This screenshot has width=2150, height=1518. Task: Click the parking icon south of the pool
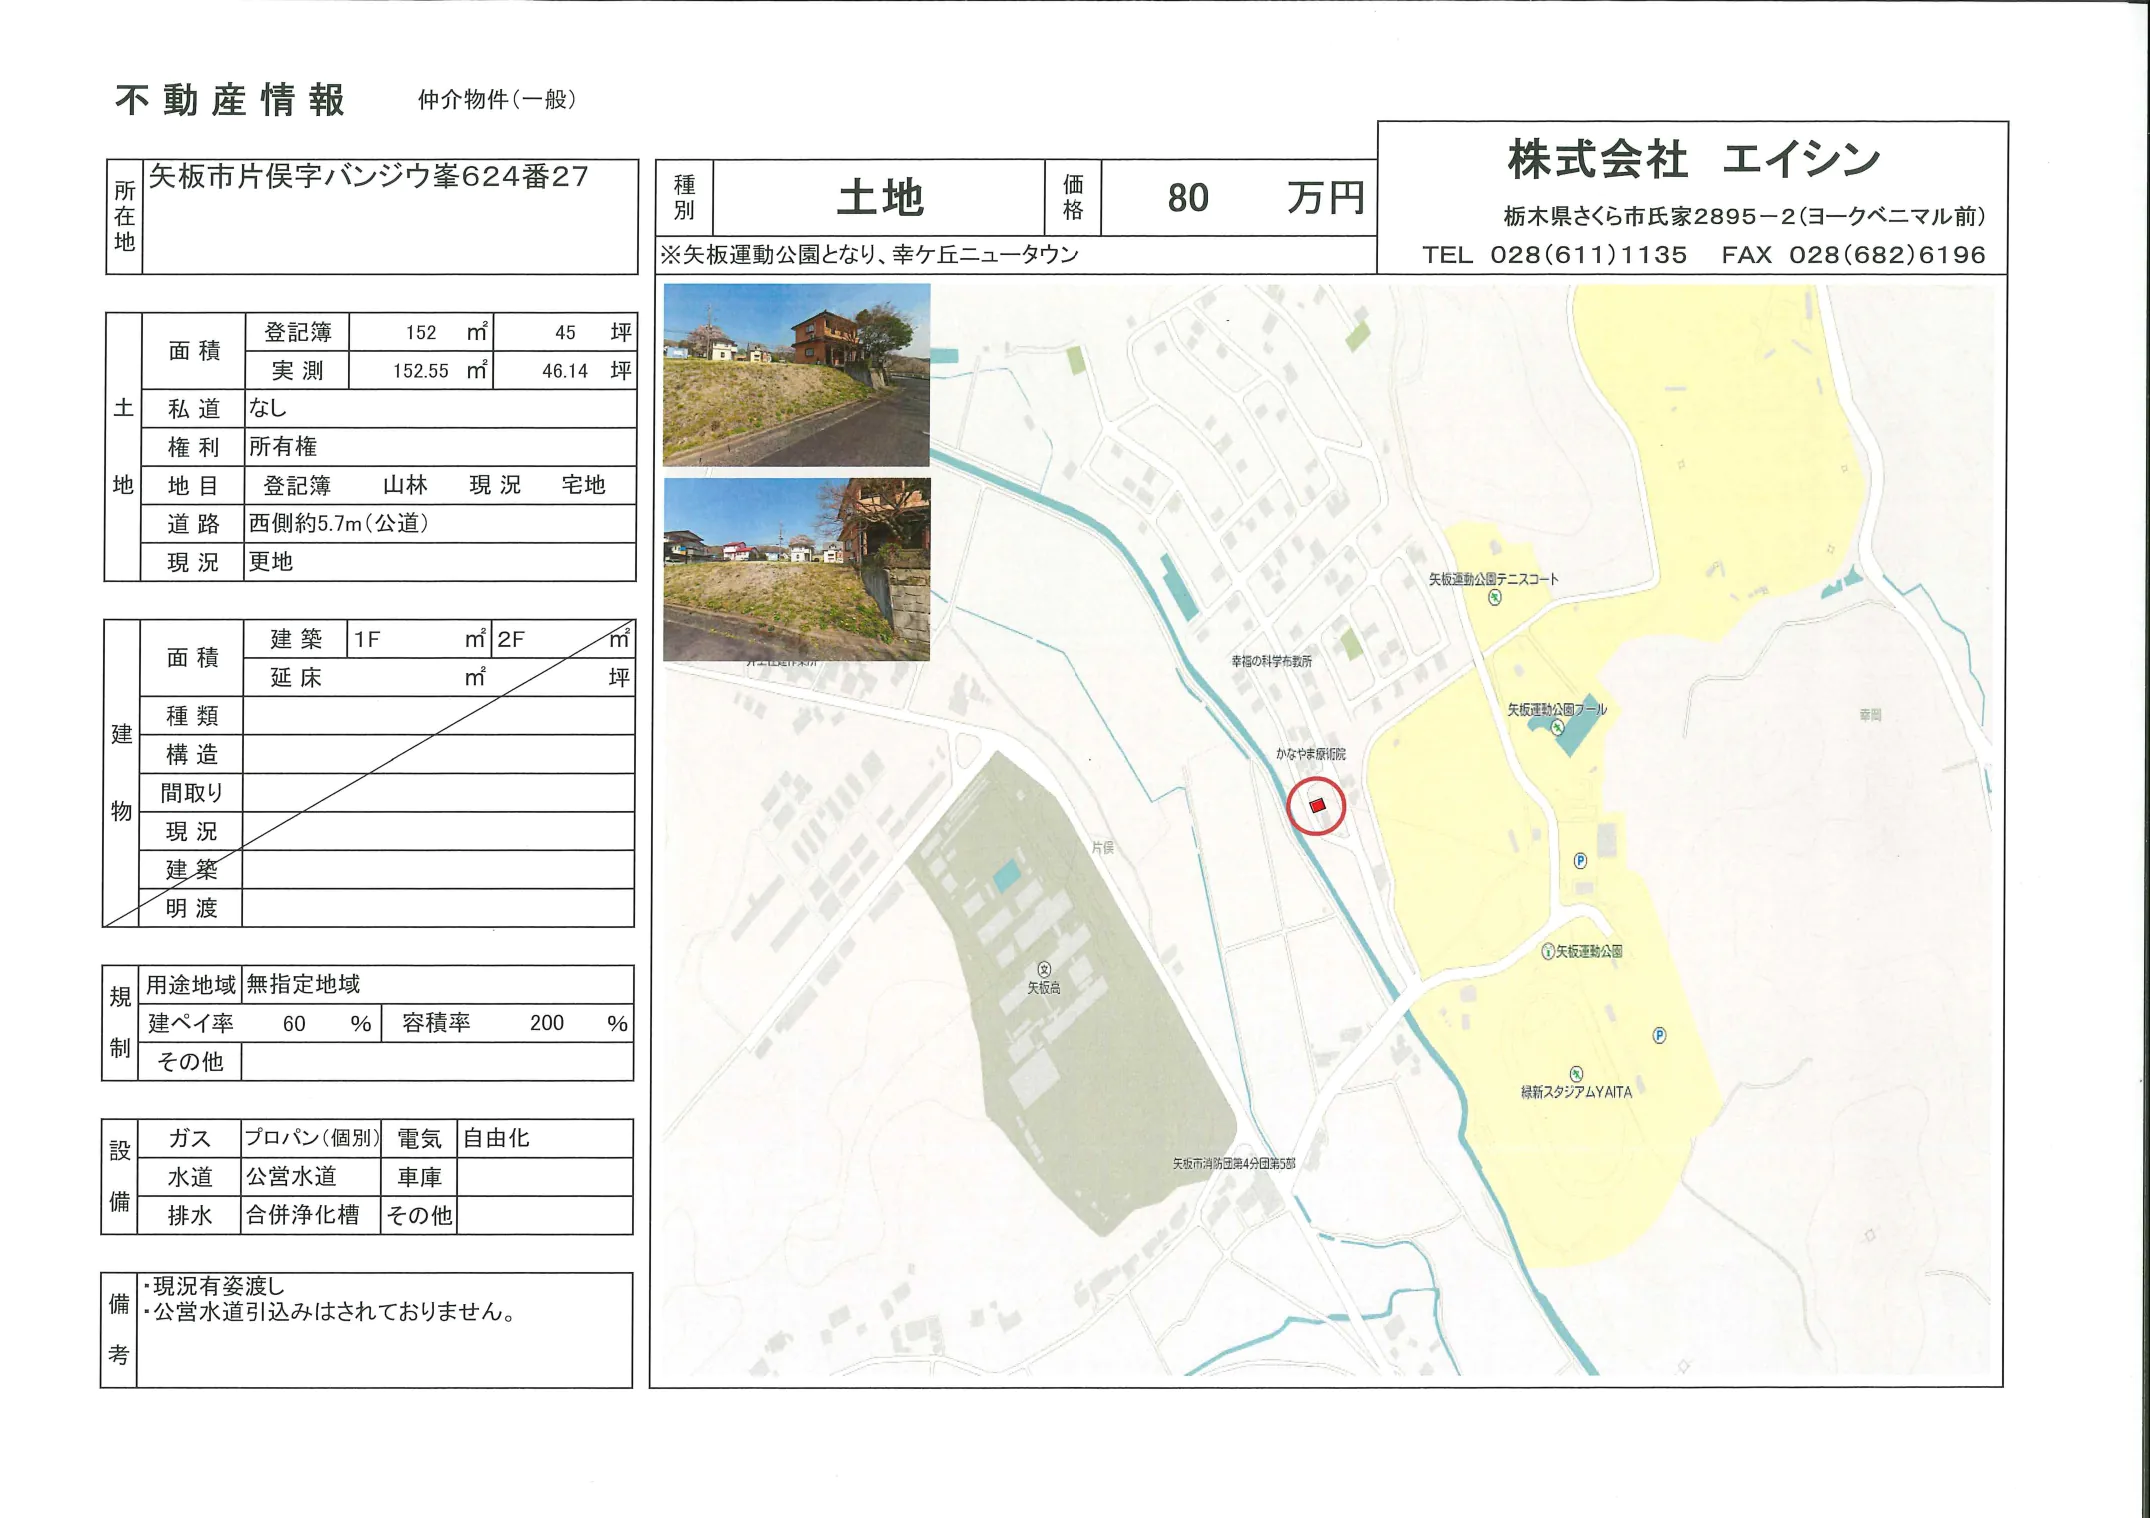tap(1580, 860)
